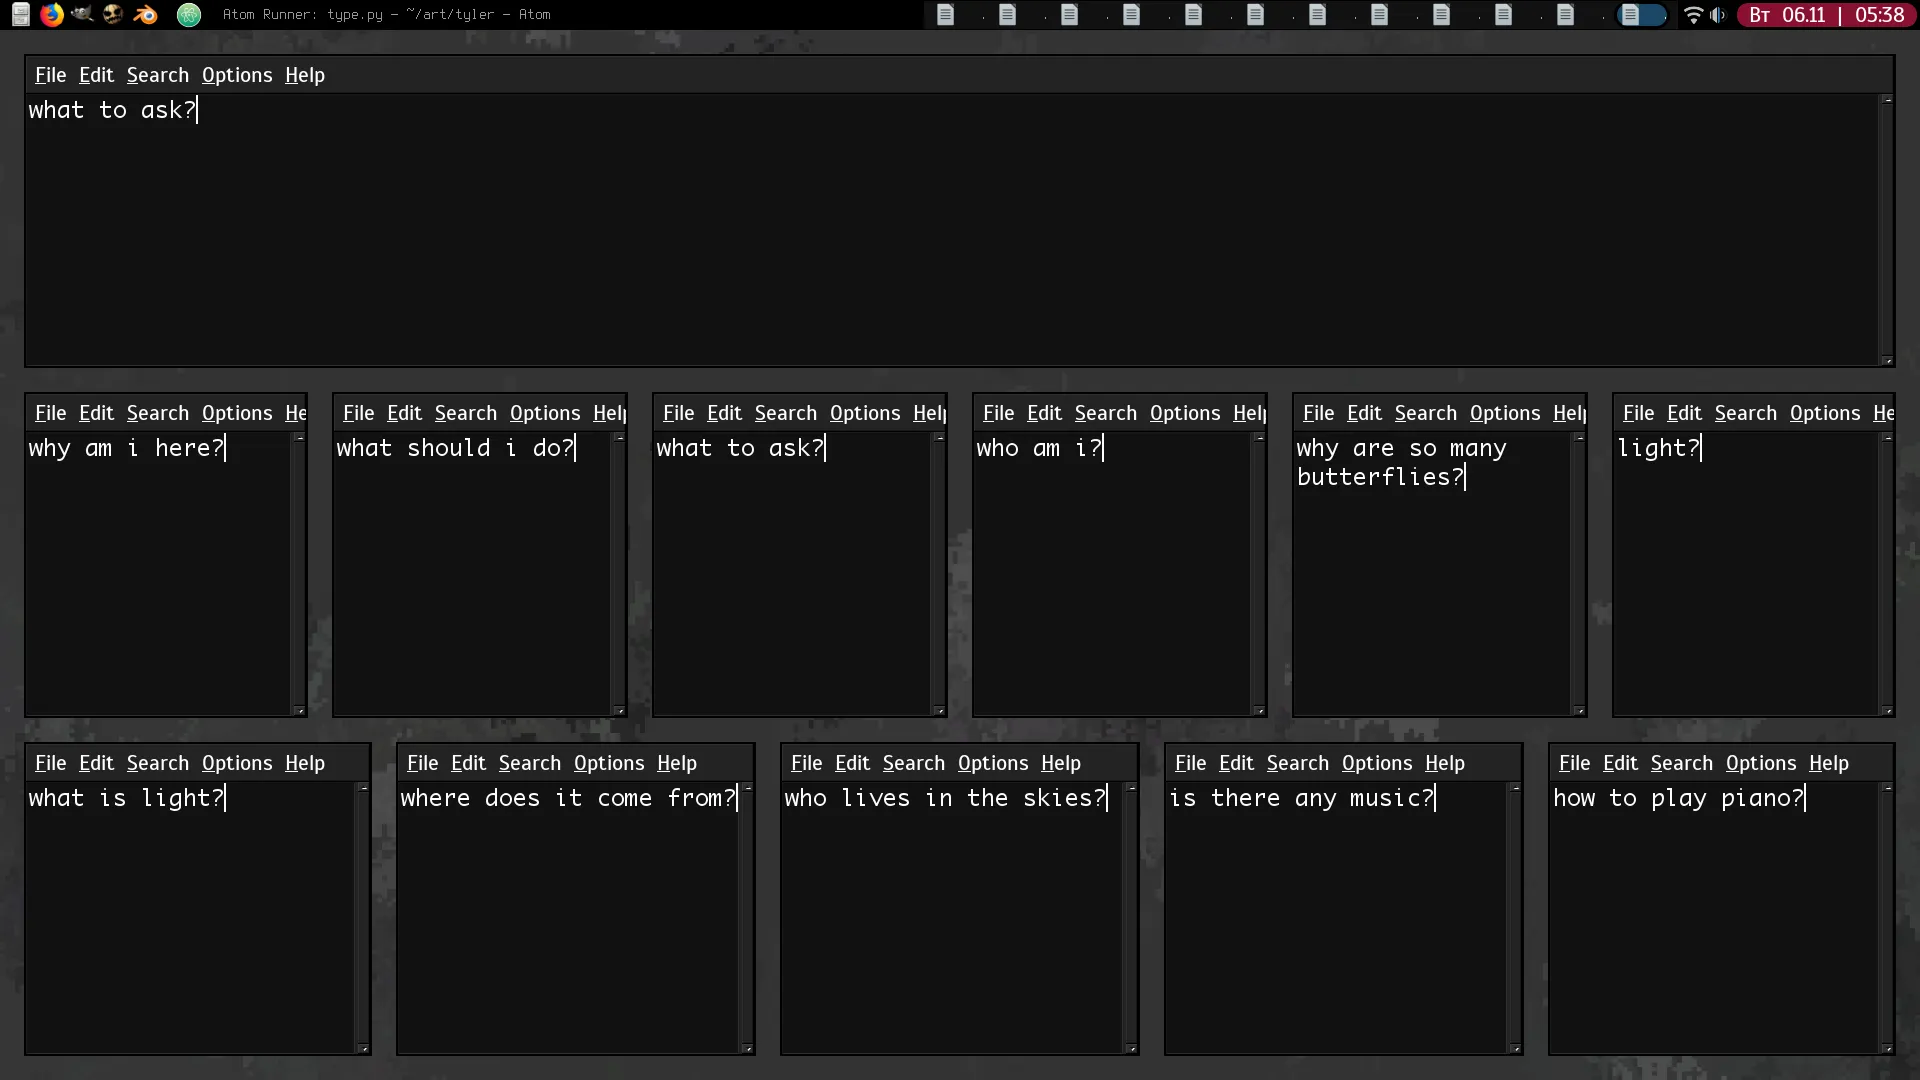Click the green Atom editor icon
1920x1080 pixels.
(189, 14)
